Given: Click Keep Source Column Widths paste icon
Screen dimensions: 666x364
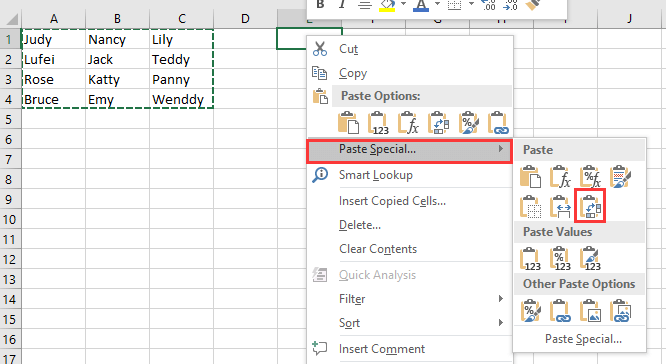Looking at the screenshot, I should coord(560,206).
